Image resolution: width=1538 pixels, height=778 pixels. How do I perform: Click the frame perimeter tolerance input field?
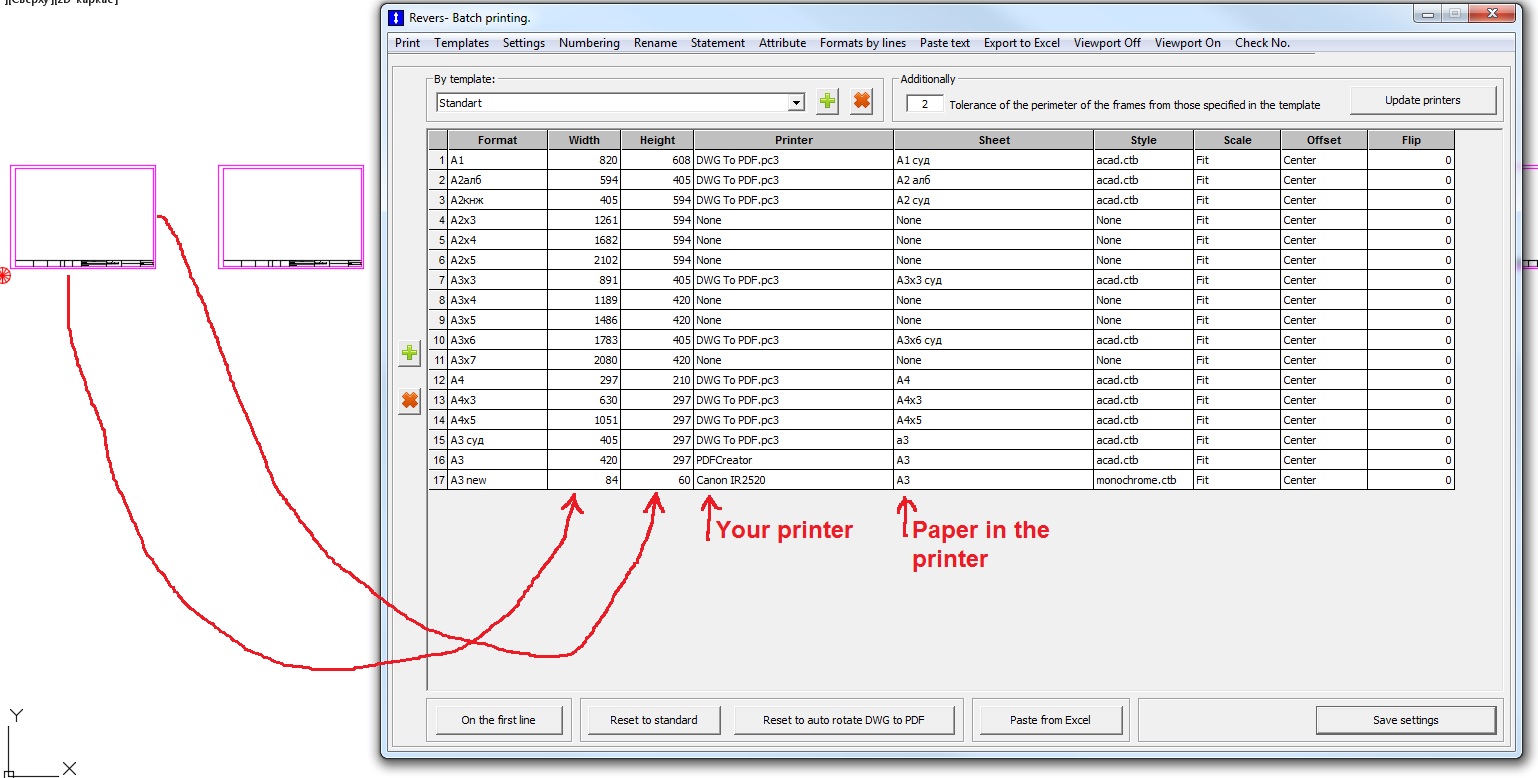point(925,102)
